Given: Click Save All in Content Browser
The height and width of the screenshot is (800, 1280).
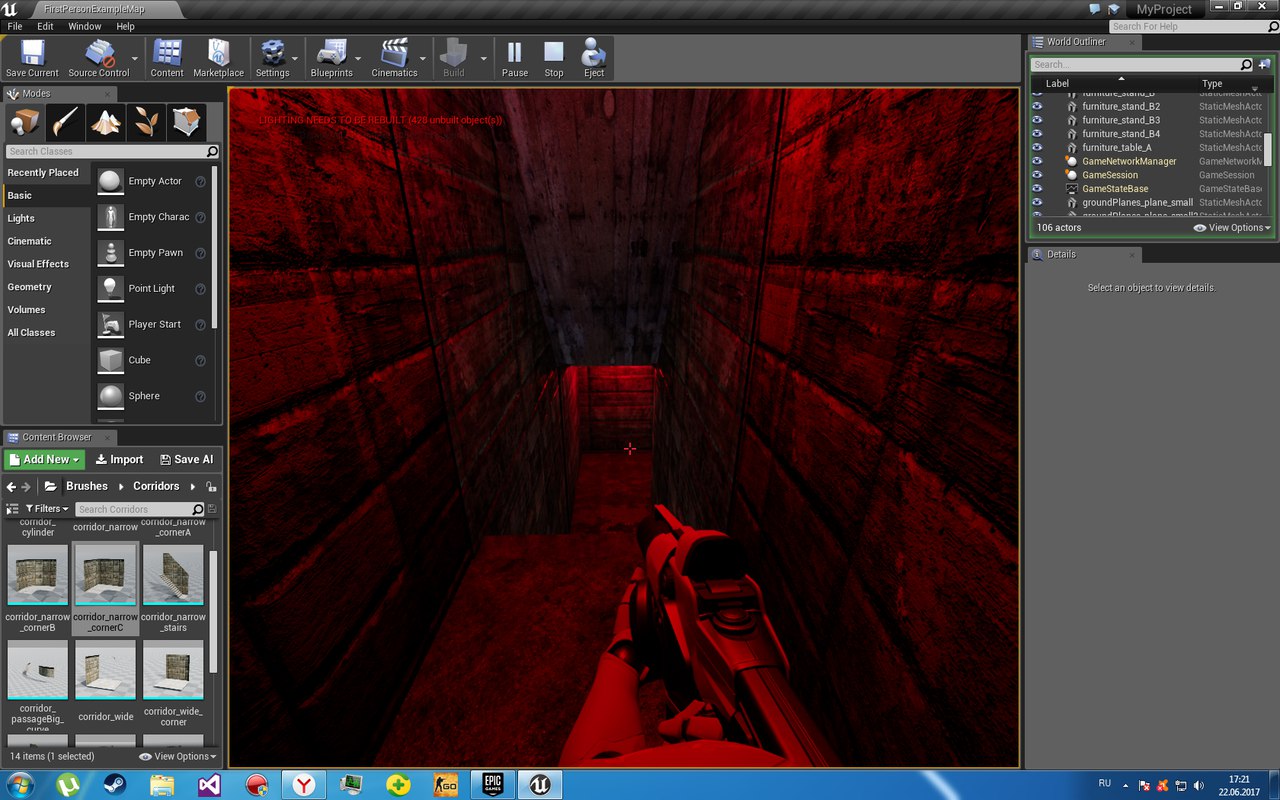Looking at the screenshot, I should [185, 460].
